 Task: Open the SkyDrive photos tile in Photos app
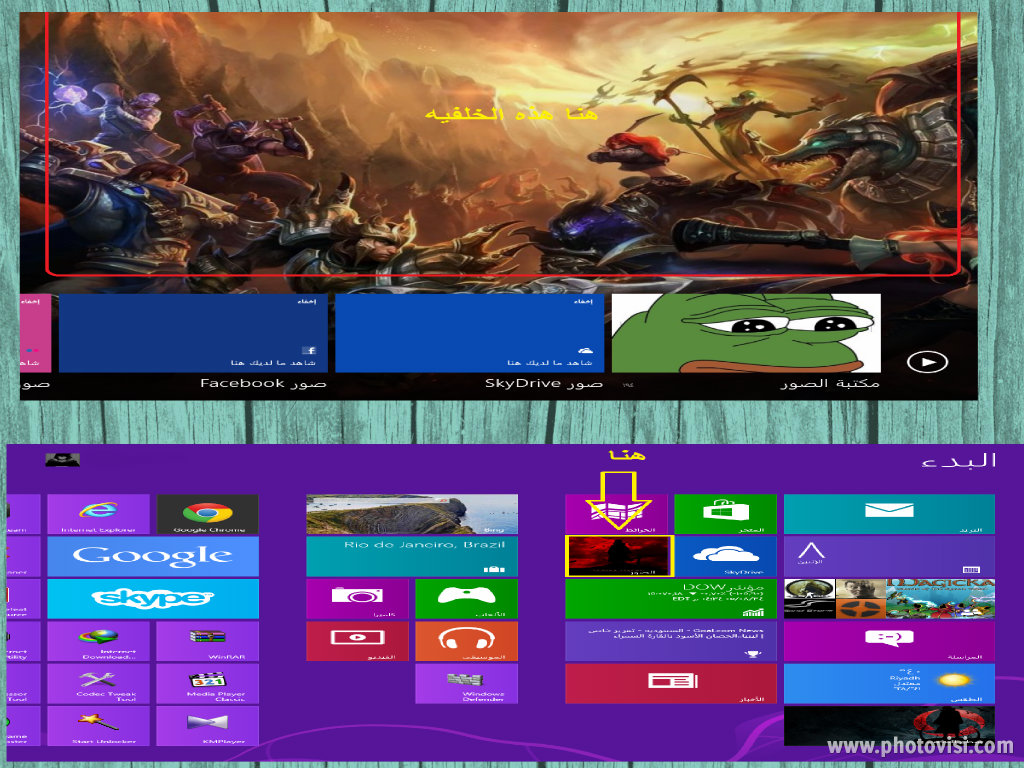[470, 333]
